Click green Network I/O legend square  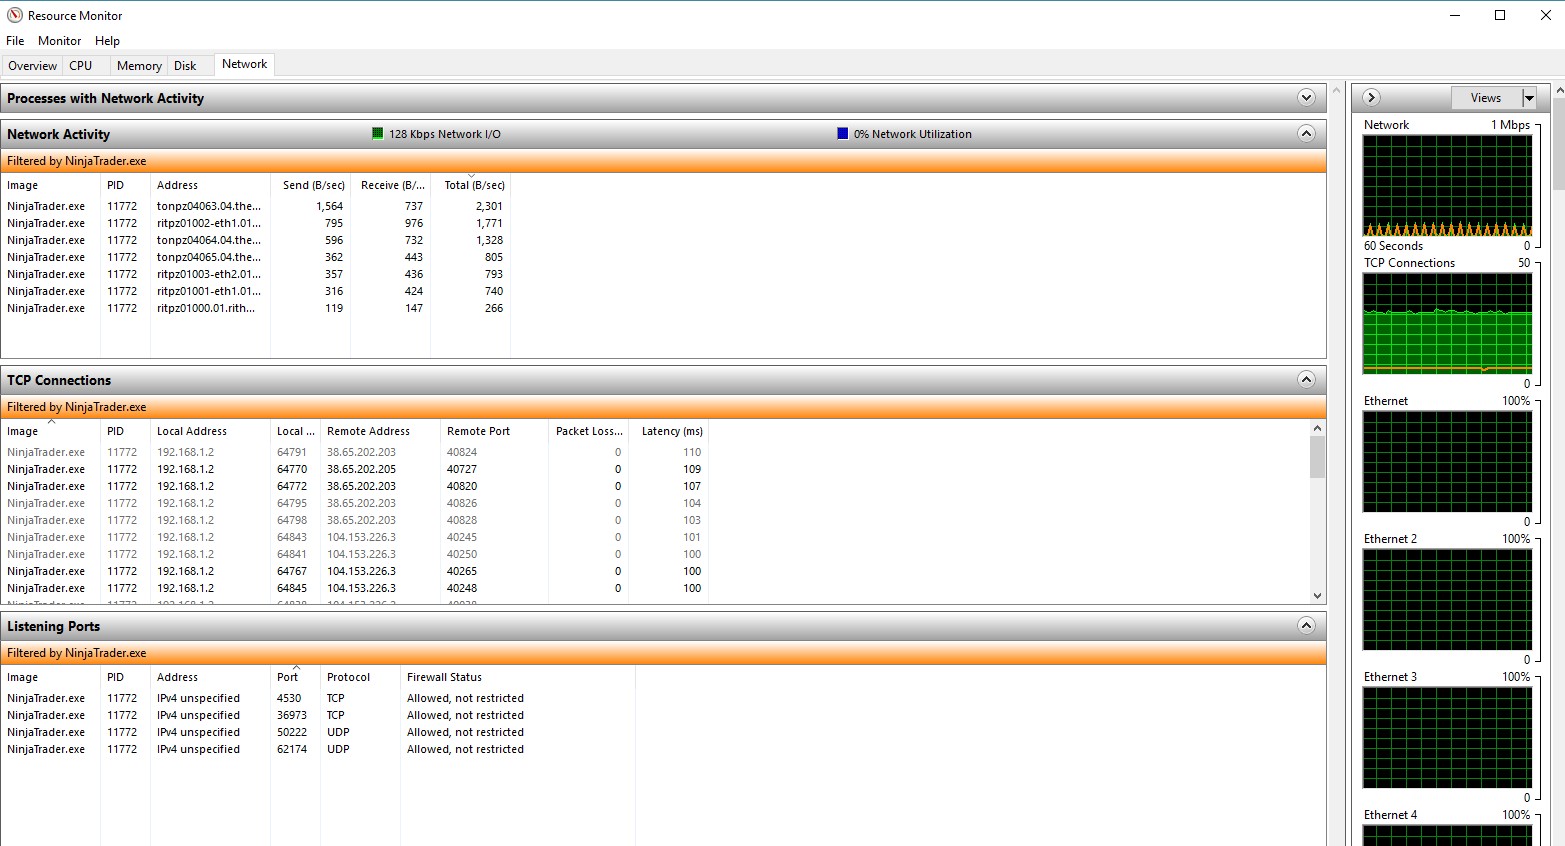pyautogui.click(x=378, y=133)
